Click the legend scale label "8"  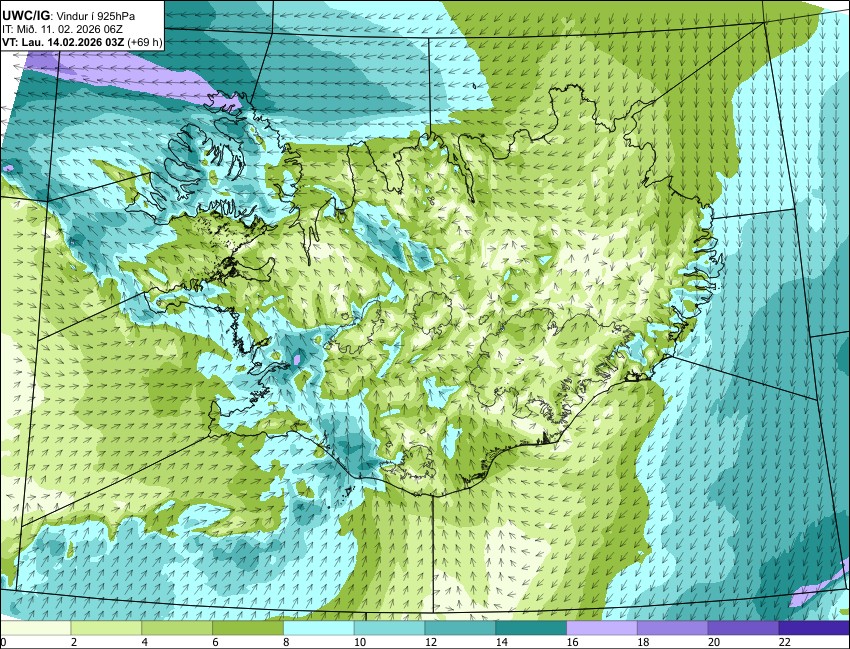pyautogui.click(x=286, y=642)
